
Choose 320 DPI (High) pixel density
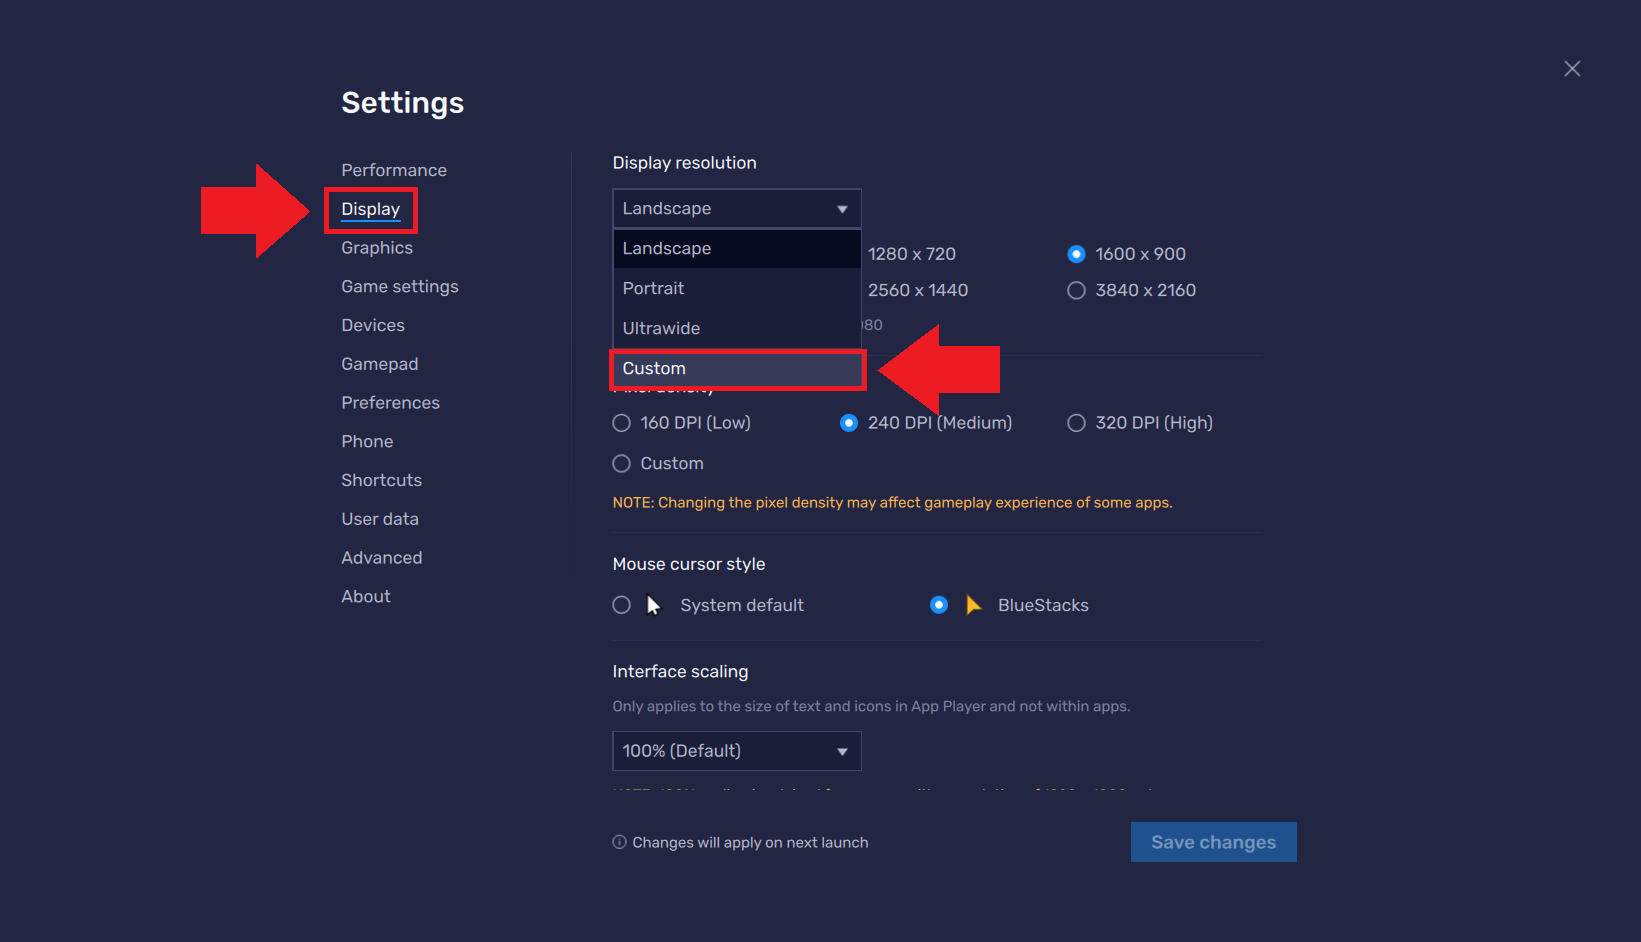1076,423
